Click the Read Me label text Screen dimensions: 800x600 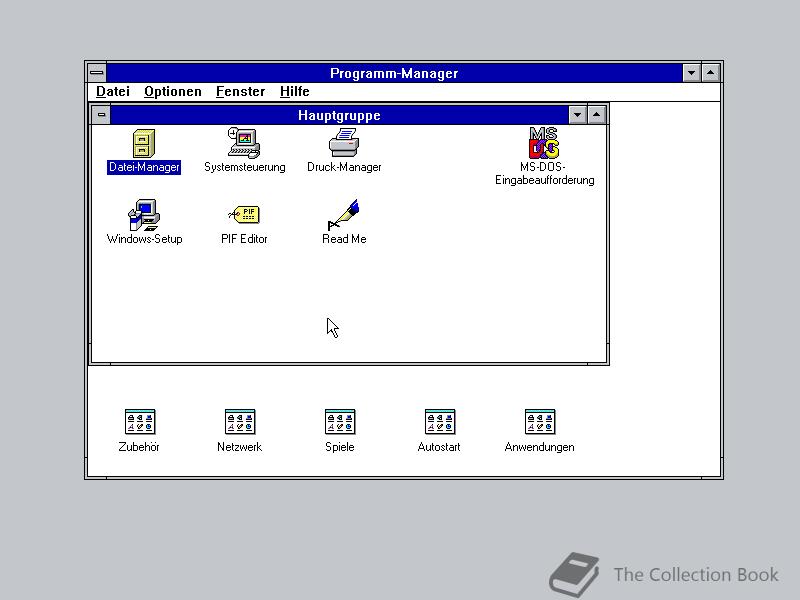pos(344,239)
